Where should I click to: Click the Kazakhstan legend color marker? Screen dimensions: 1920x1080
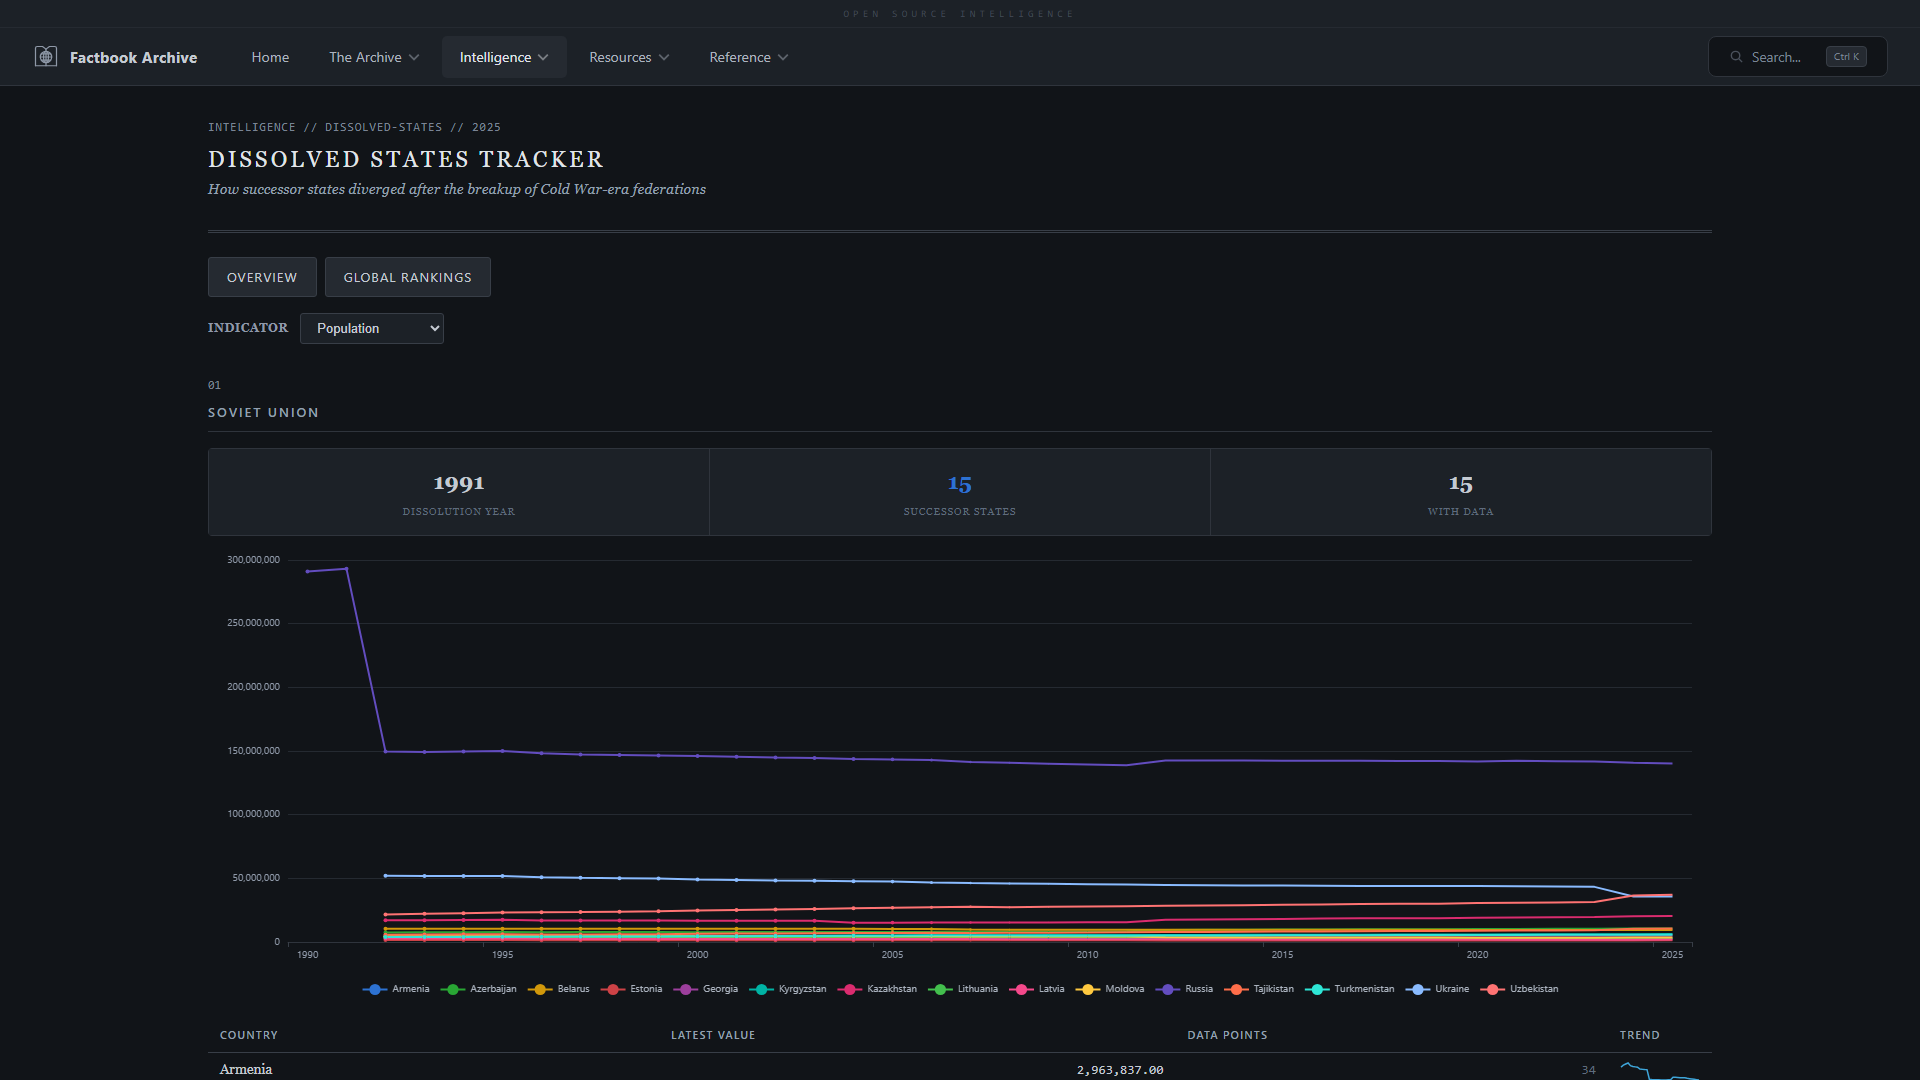850,989
